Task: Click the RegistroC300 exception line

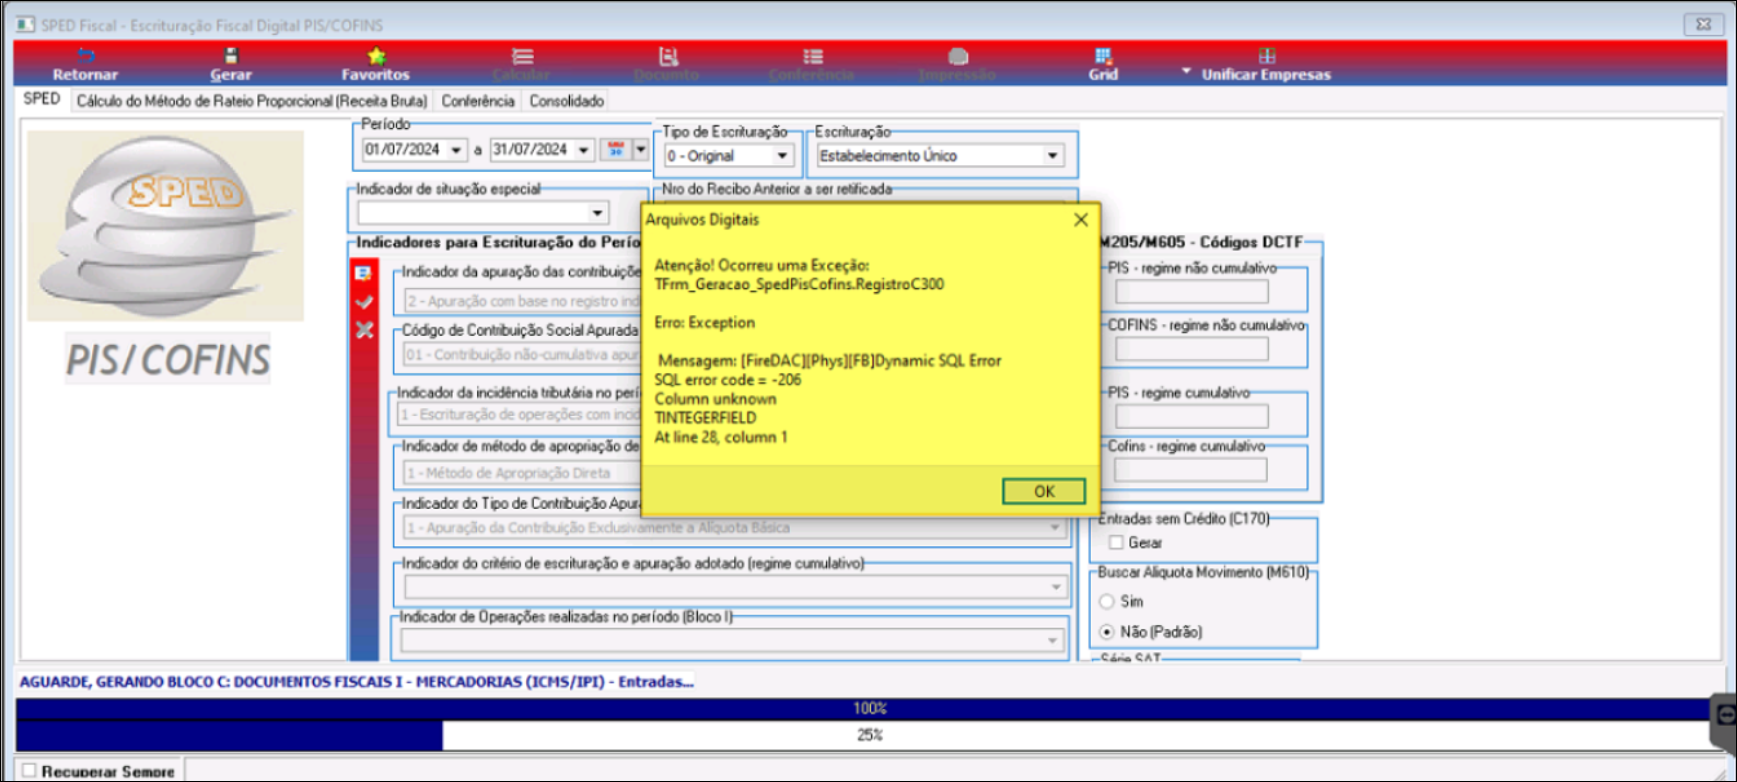Action: pyautogui.click(x=799, y=284)
